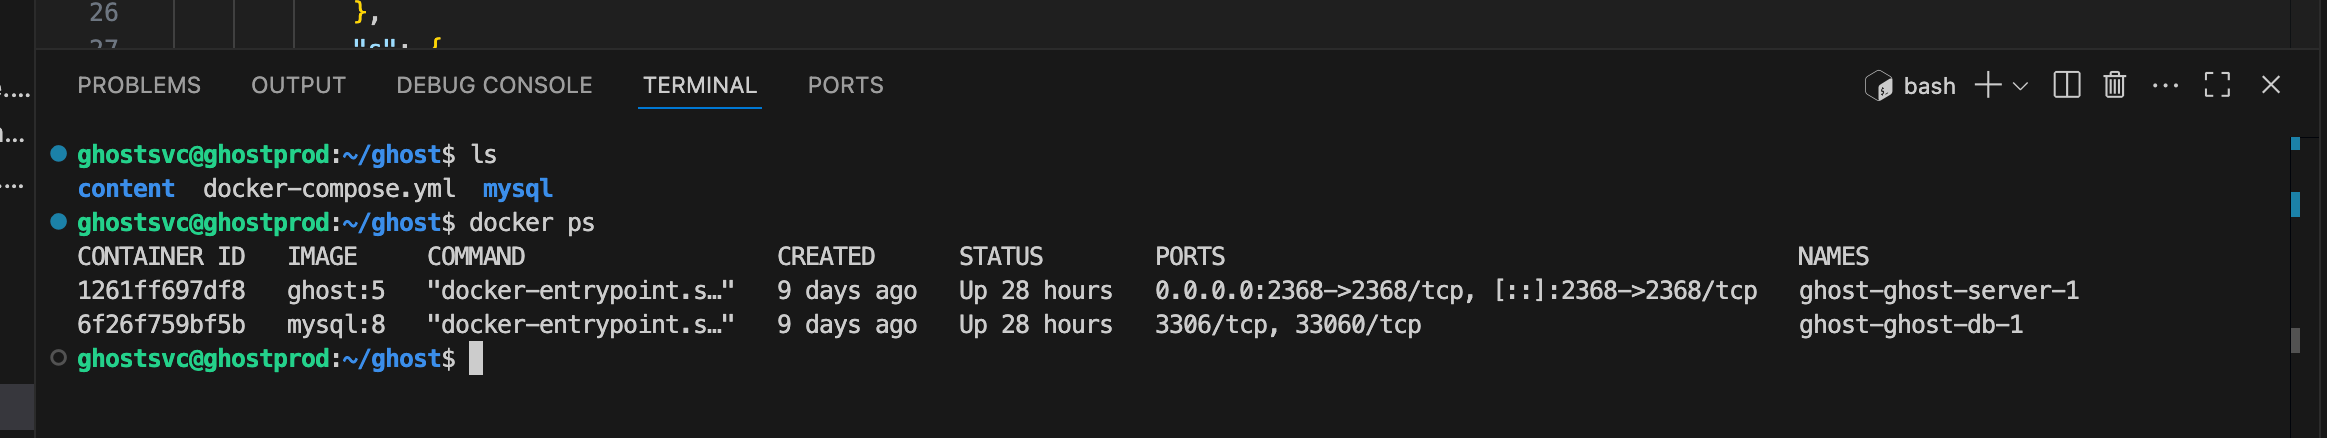Kill the terminal with the trash icon
Screen dimensions: 2327x438
[x=2114, y=85]
